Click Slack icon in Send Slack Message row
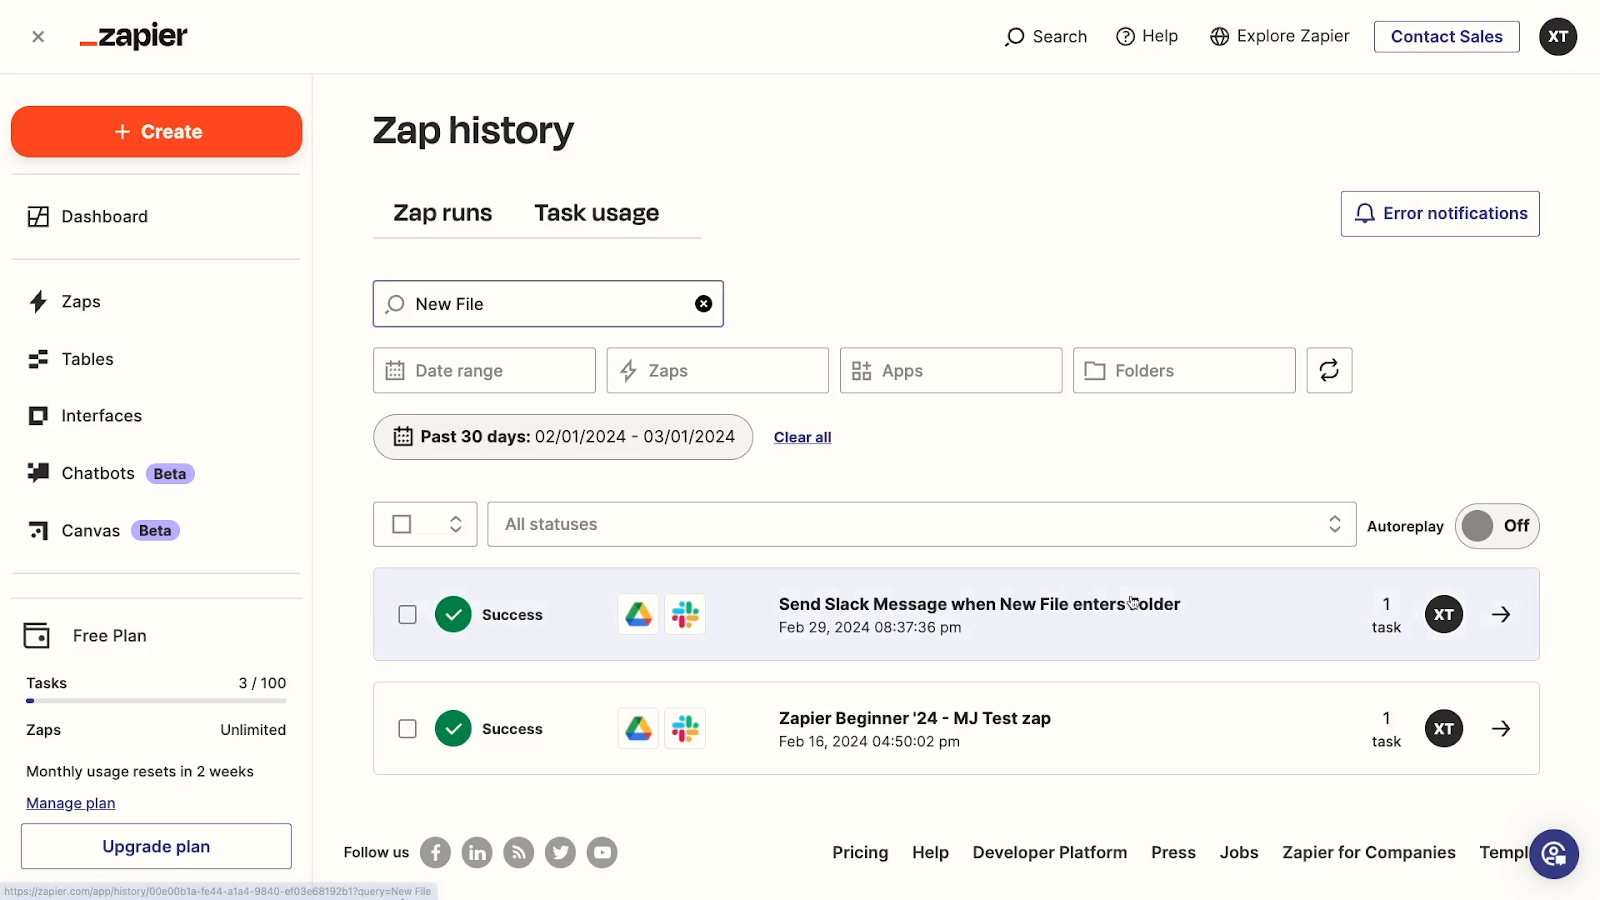 tap(685, 615)
